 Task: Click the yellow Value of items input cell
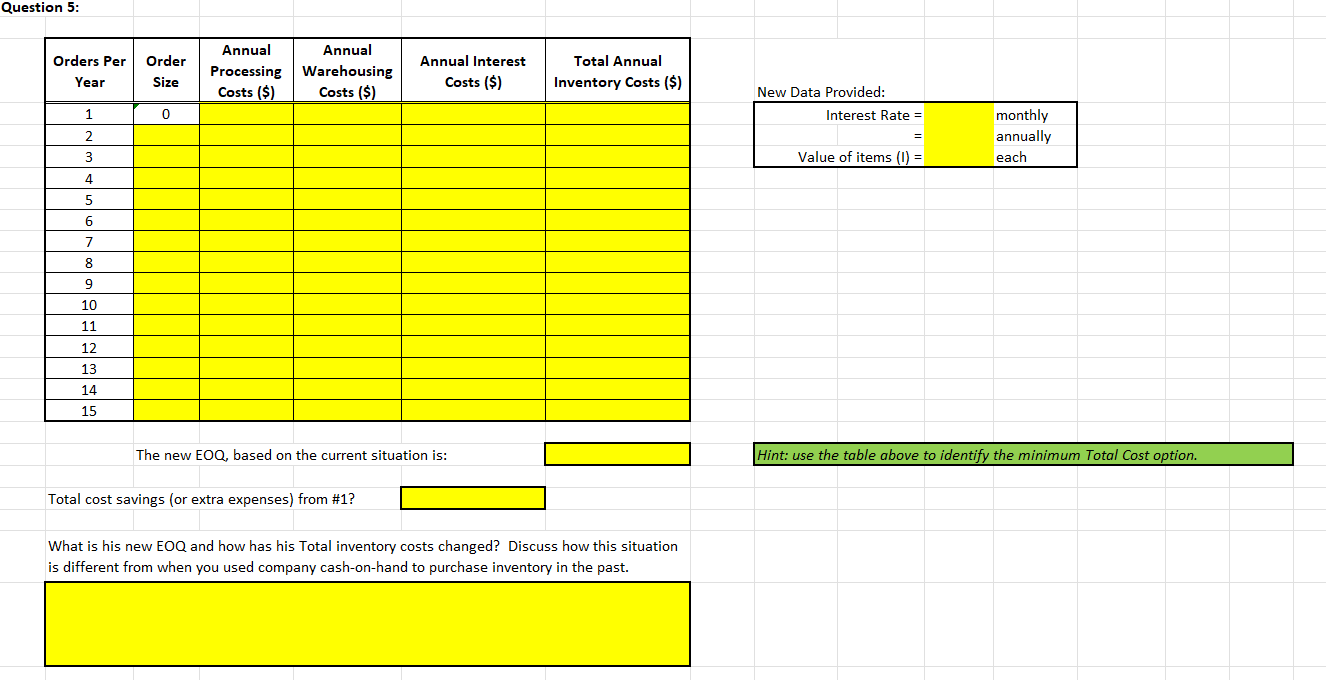coord(958,156)
